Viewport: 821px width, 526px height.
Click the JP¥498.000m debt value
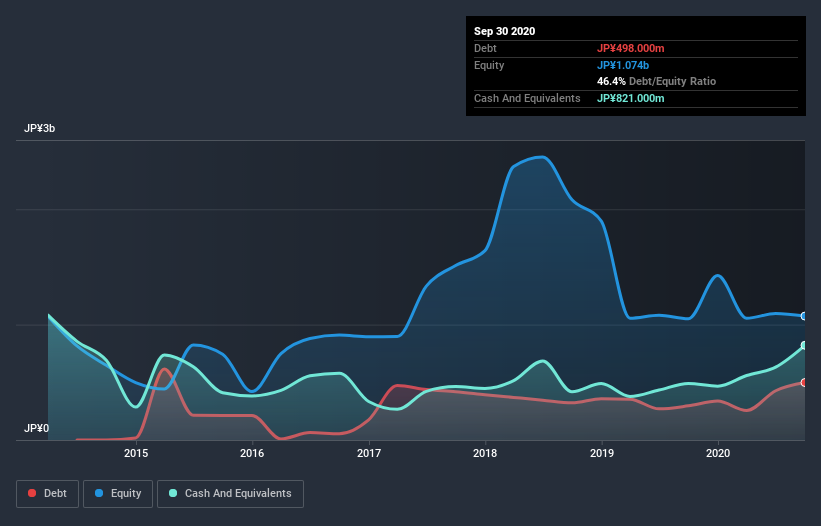[x=630, y=49]
